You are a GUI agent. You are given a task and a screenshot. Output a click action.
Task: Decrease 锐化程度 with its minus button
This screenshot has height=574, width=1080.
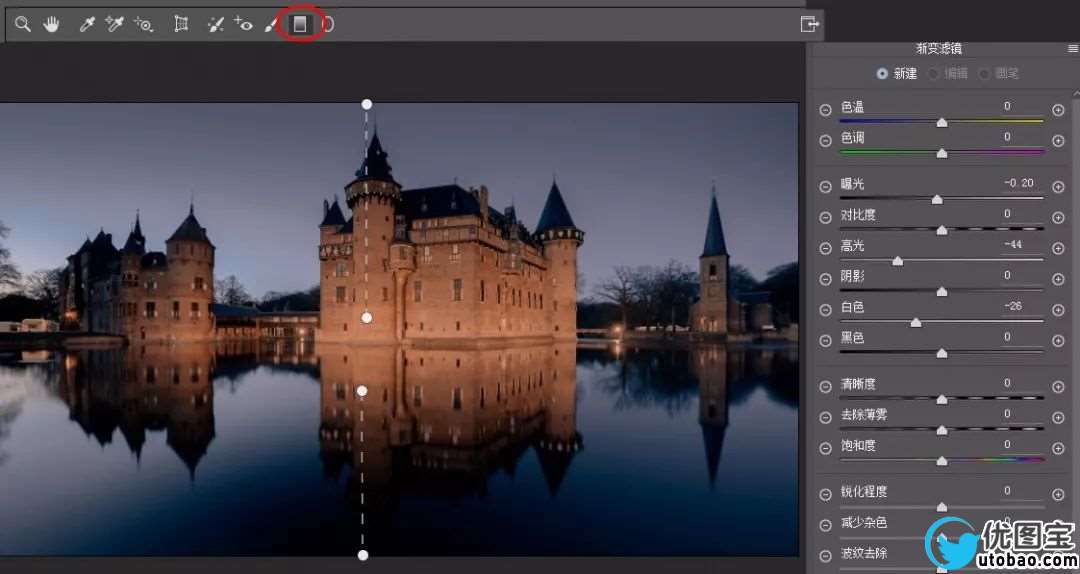pos(825,494)
